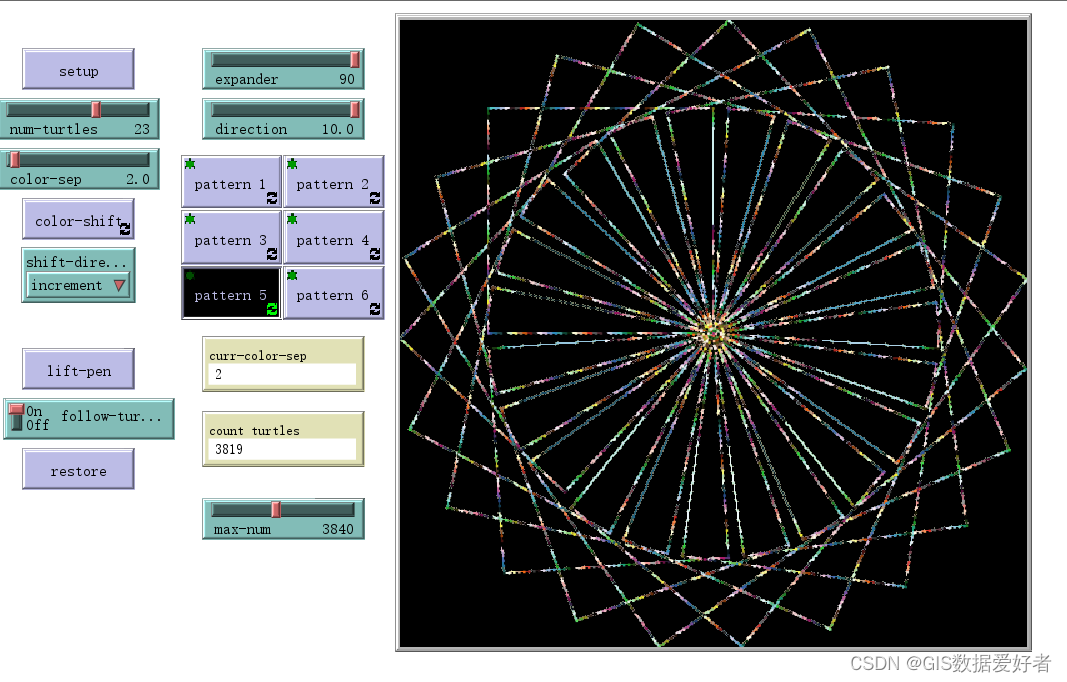The image size is (1067, 682).
Task: Click the forever loop icon on pattern 6
Action: [x=375, y=309]
